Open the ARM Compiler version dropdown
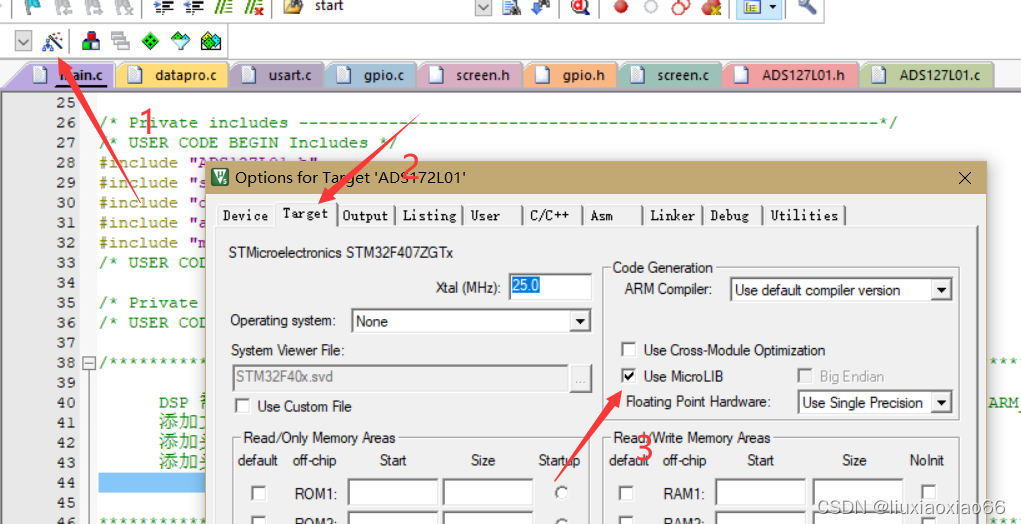 [x=940, y=290]
